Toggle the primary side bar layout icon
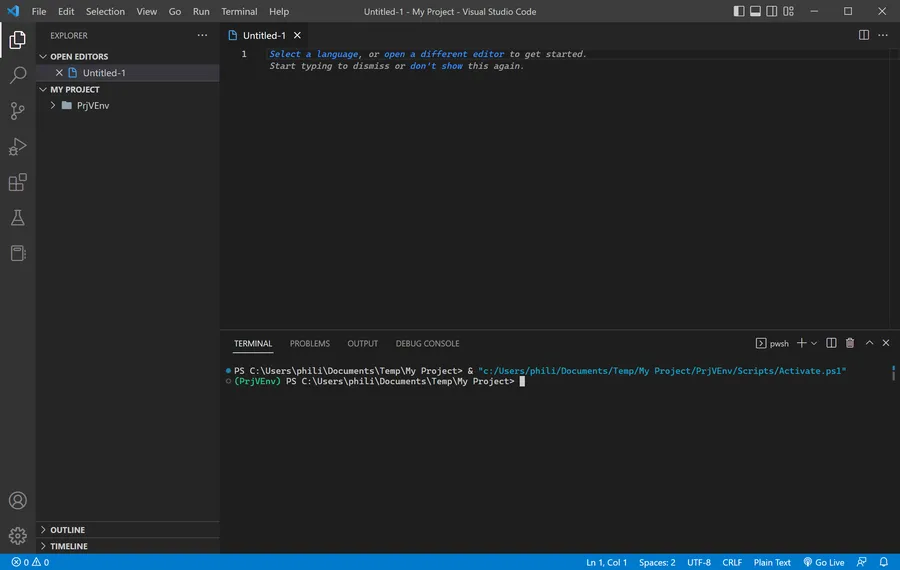This screenshot has width=900, height=570. coord(739,11)
